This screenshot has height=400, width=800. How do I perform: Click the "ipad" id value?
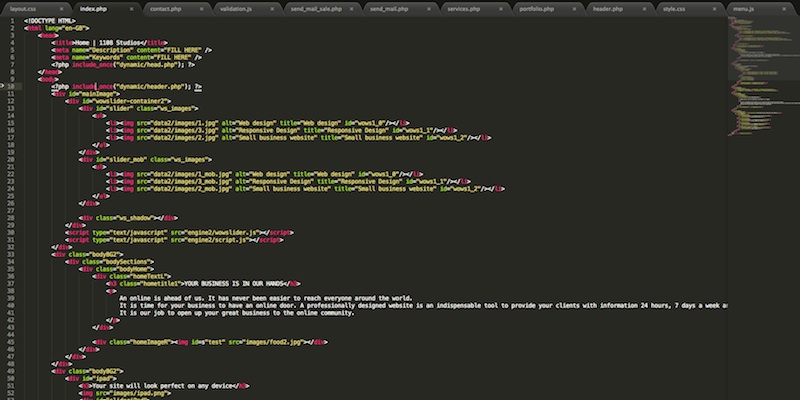106,378
